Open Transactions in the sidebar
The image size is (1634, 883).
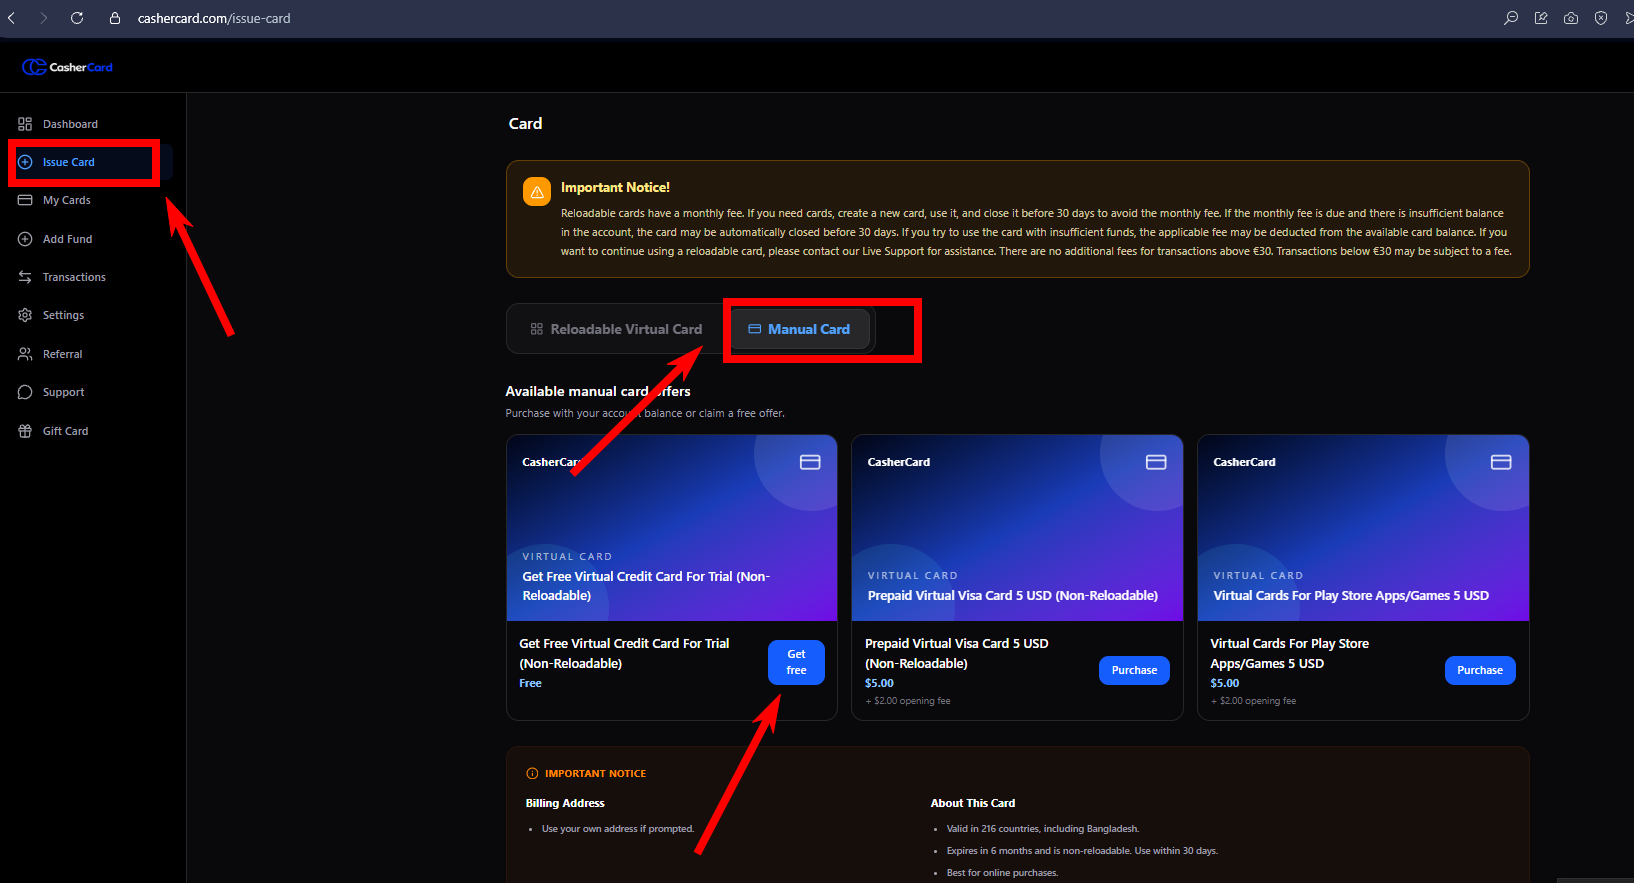(92, 277)
